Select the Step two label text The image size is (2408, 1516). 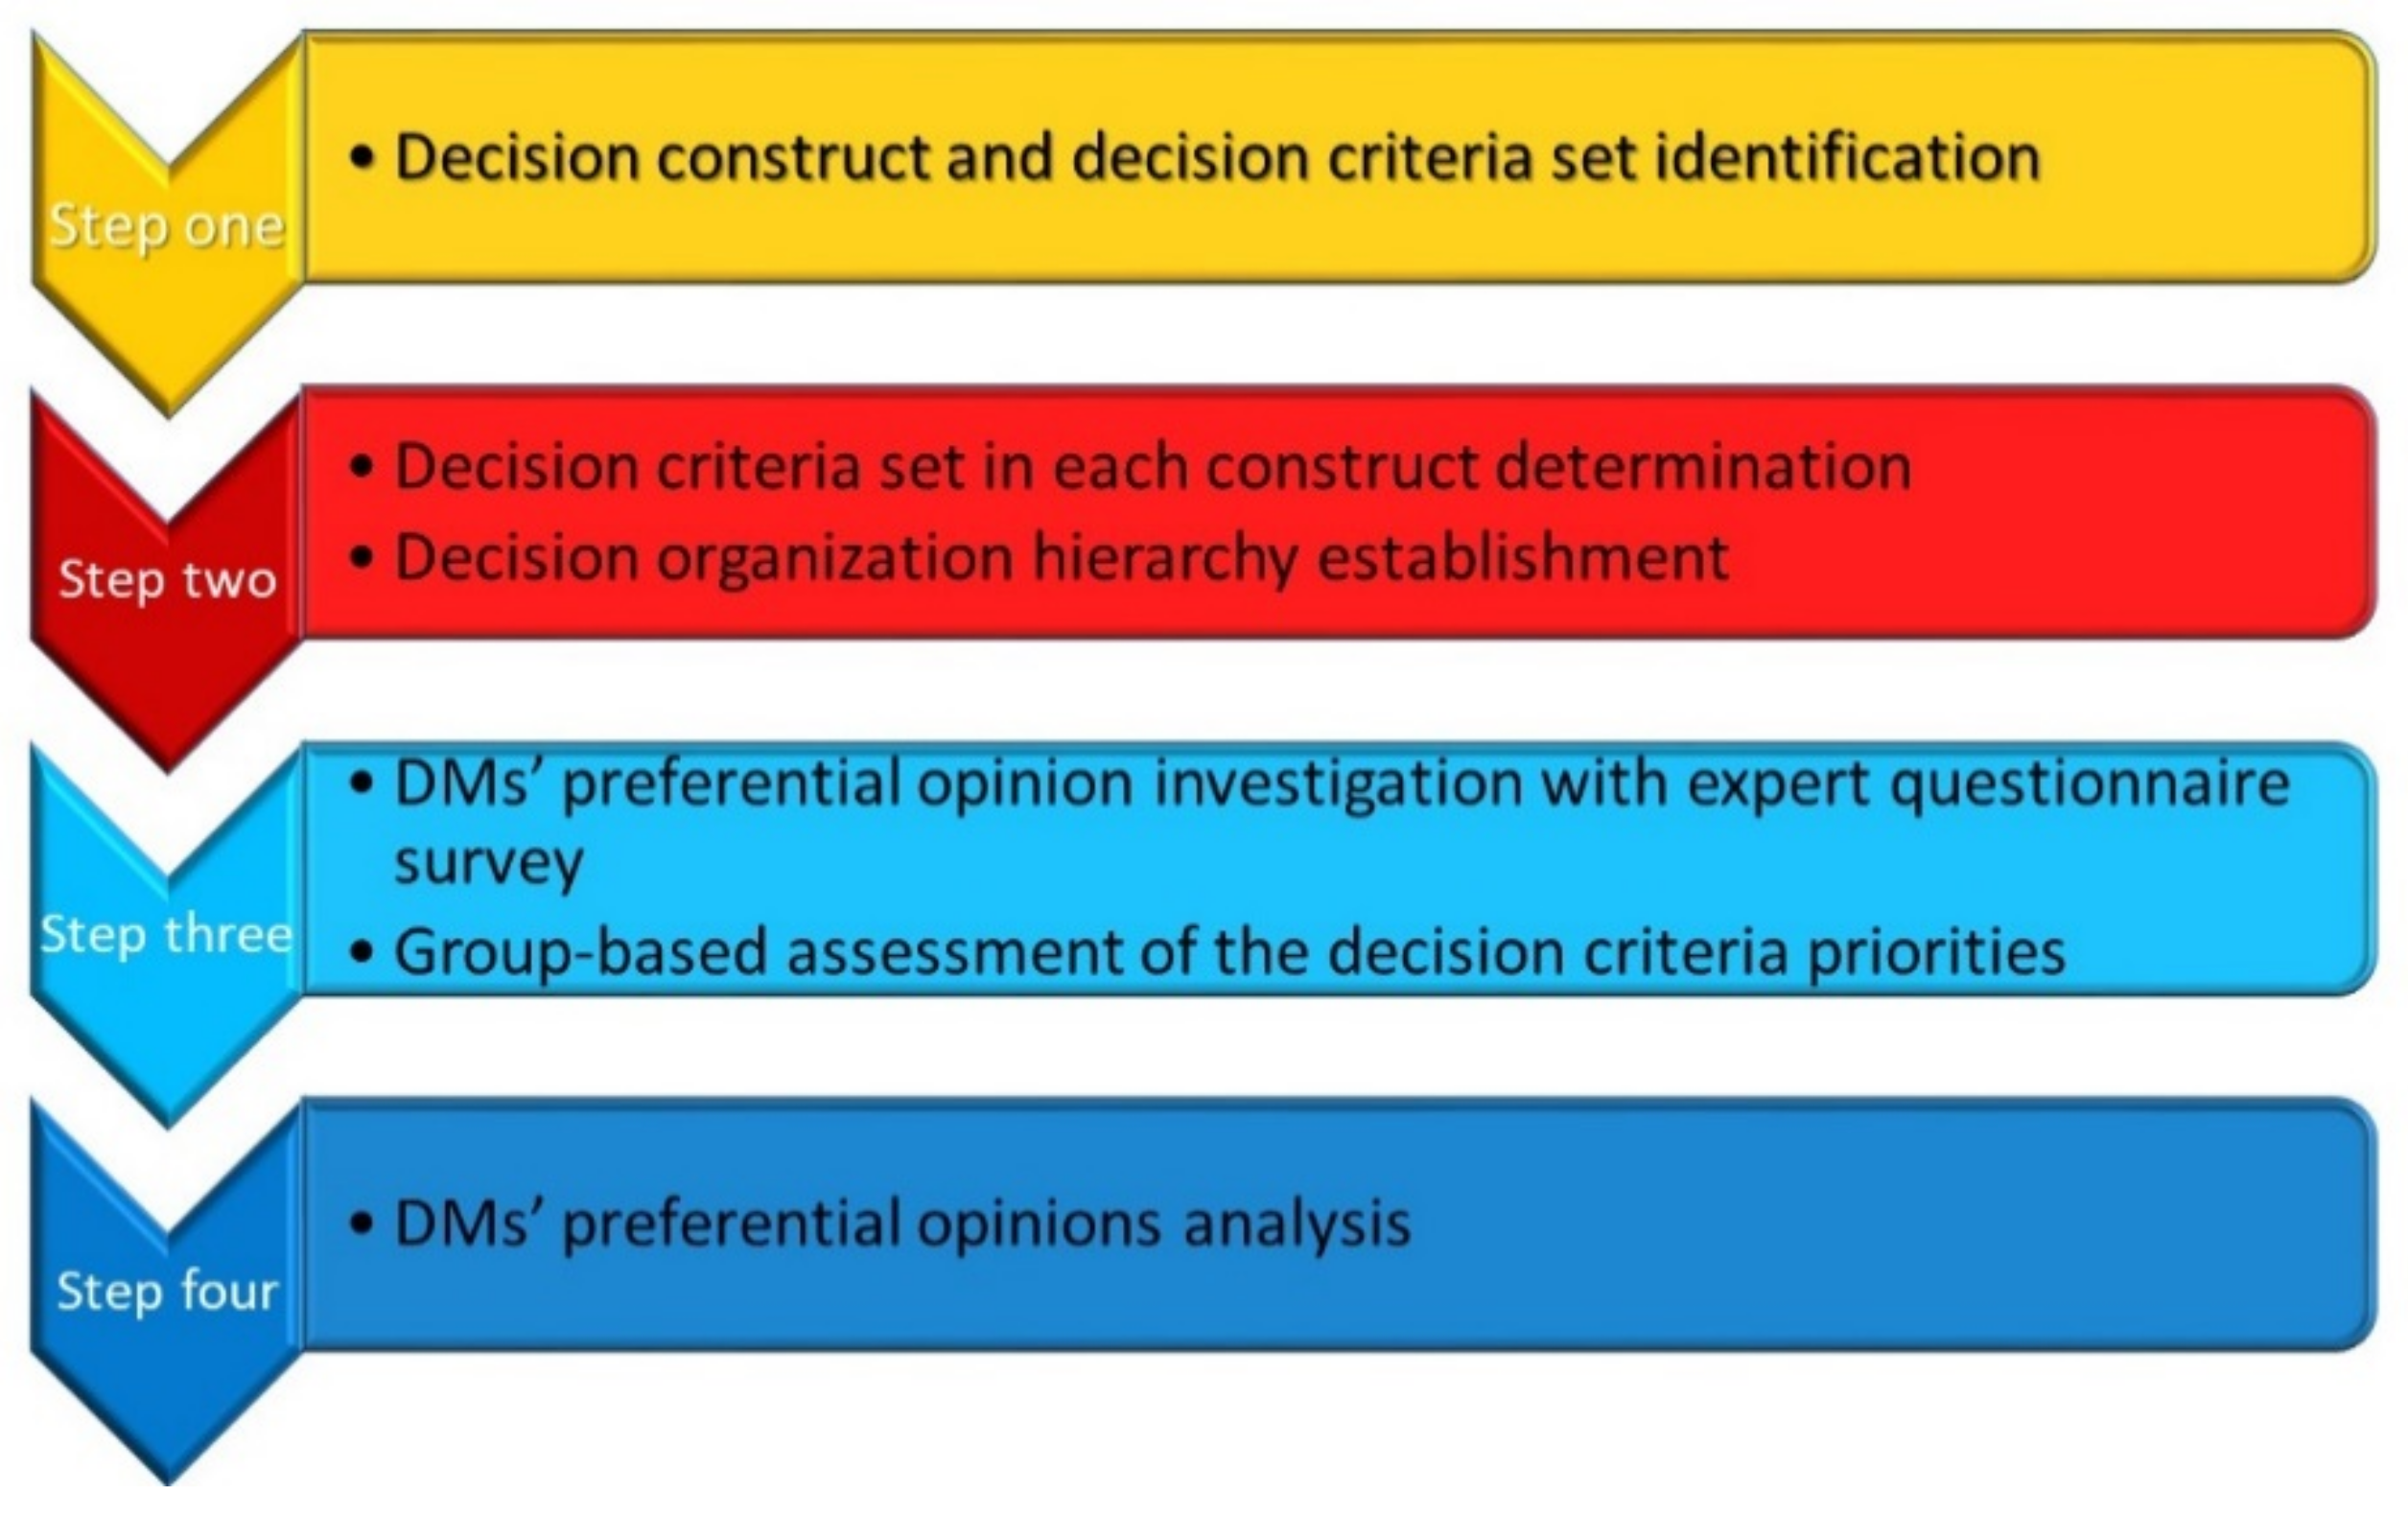click(167, 581)
